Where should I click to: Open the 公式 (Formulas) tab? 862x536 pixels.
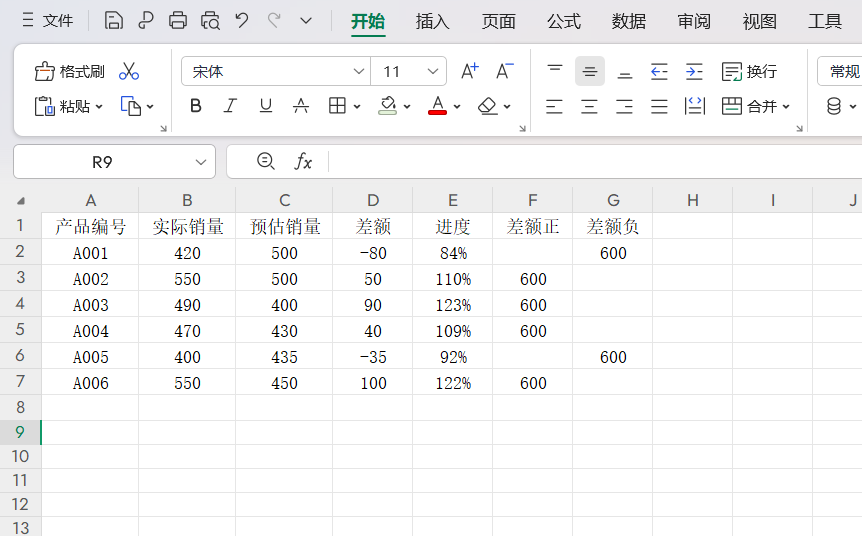564,21
